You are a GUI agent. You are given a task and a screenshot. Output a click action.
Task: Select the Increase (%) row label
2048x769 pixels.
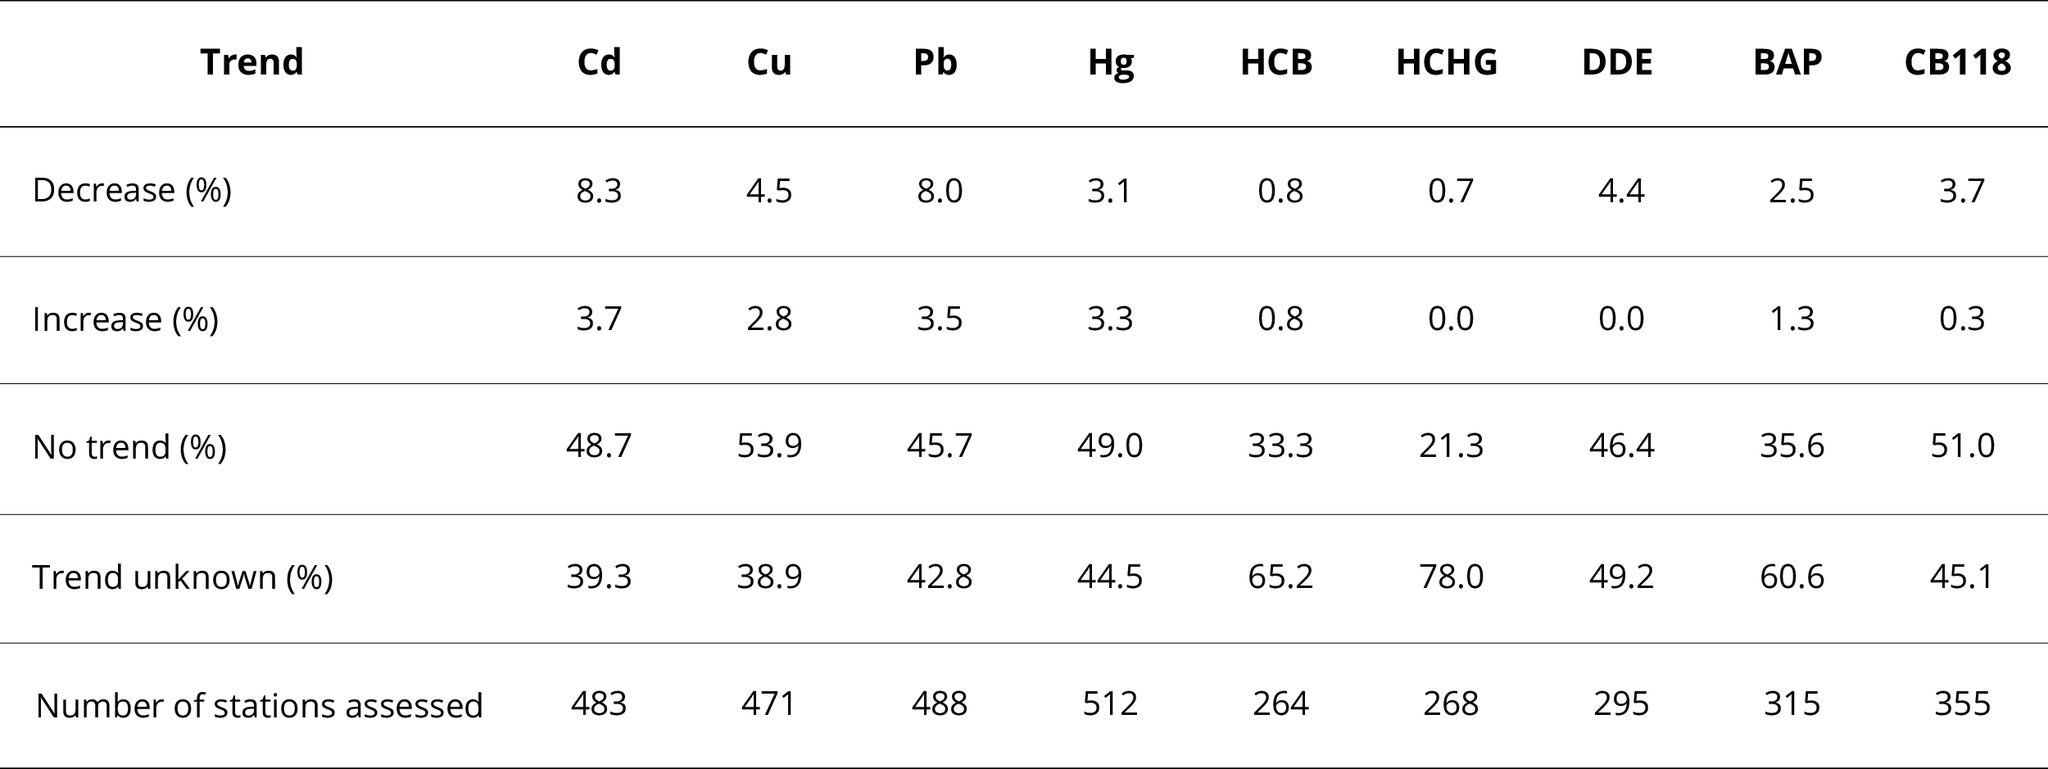point(125,319)
